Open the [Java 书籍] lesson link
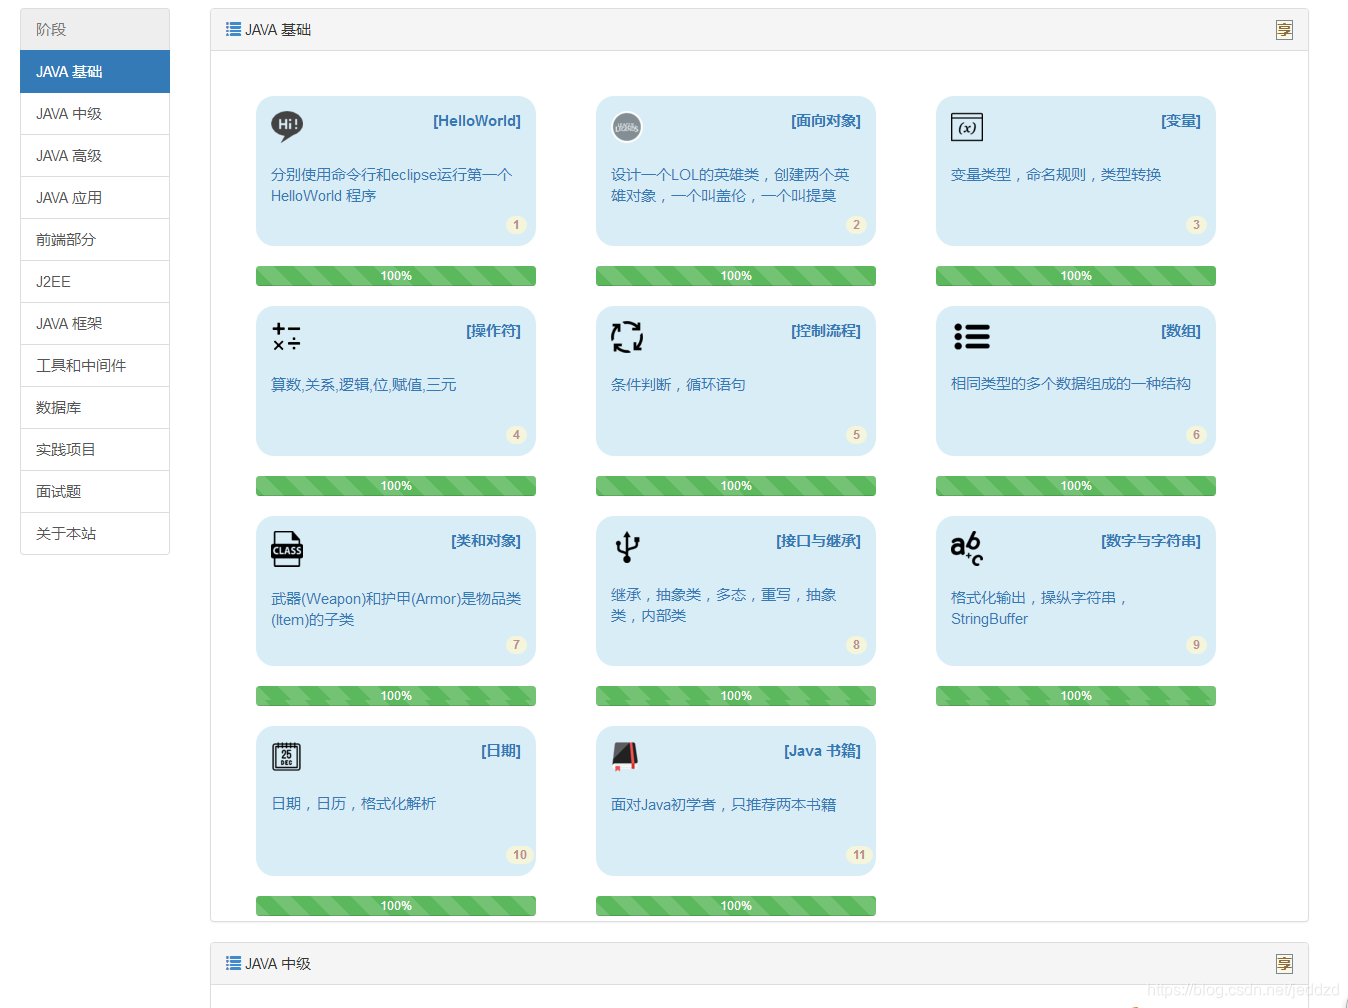The width and height of the screenshot is (1348, 1008). point(822,751)
